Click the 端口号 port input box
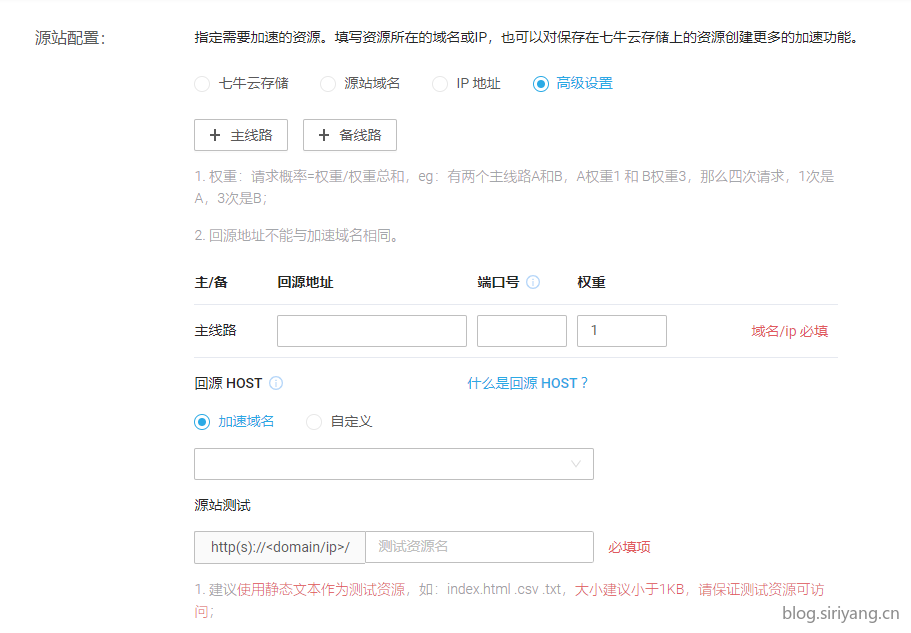This screenshot has width=911, height=633. pos(521,331)
